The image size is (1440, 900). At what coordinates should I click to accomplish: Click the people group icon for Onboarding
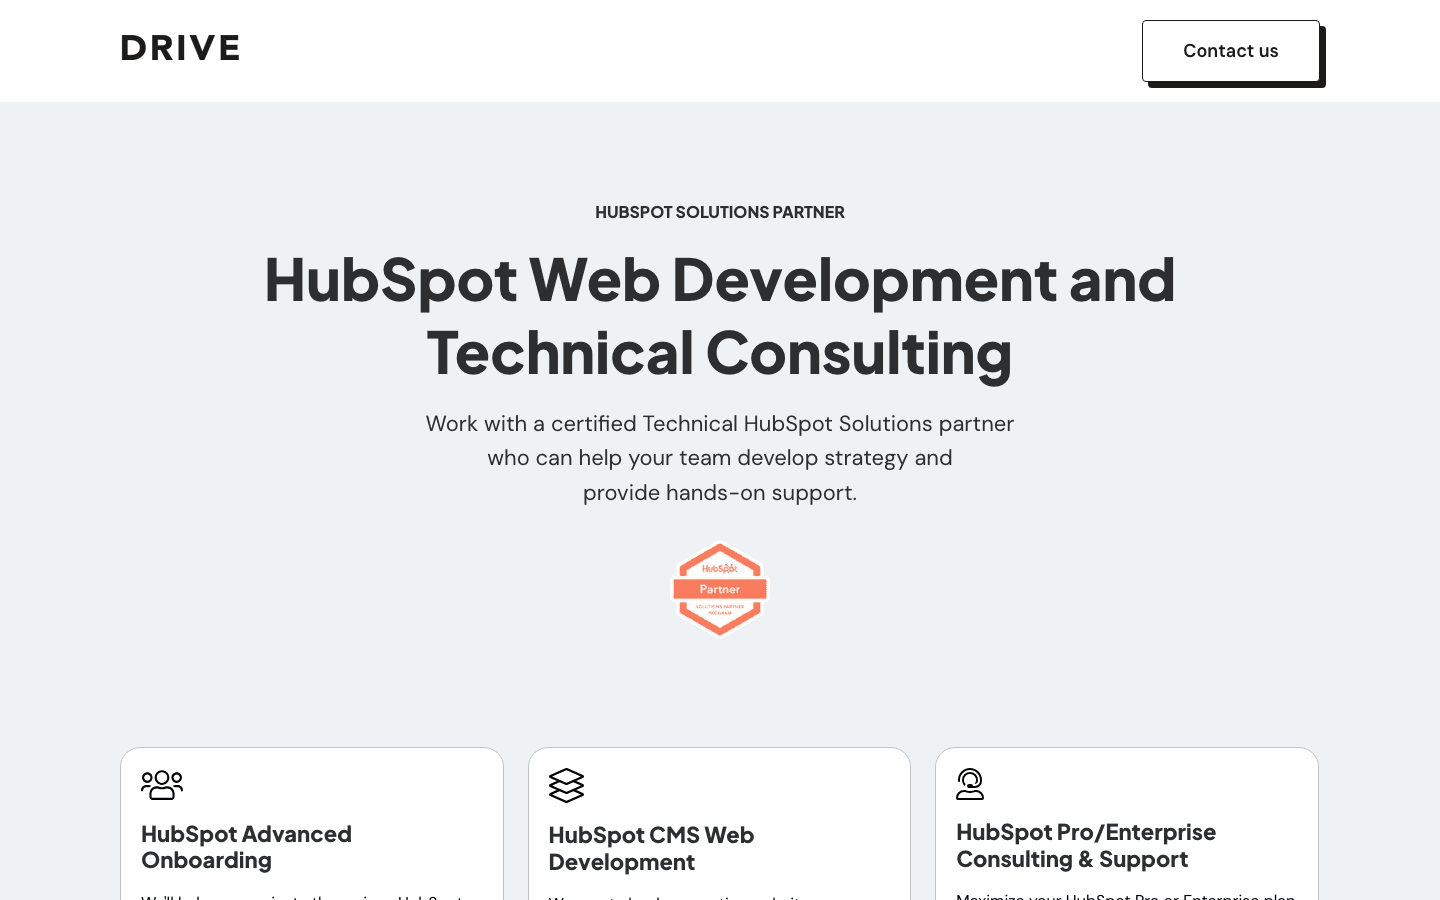[x=162, y=785]
